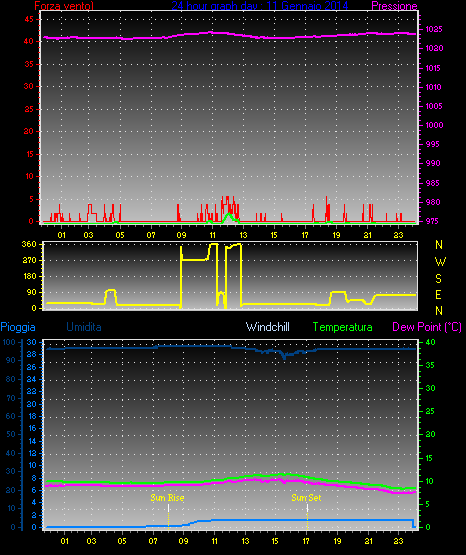Viewport: 466px width, 555px height.
Task: Click the 40 temperature axis value
Action: (430, 342)
